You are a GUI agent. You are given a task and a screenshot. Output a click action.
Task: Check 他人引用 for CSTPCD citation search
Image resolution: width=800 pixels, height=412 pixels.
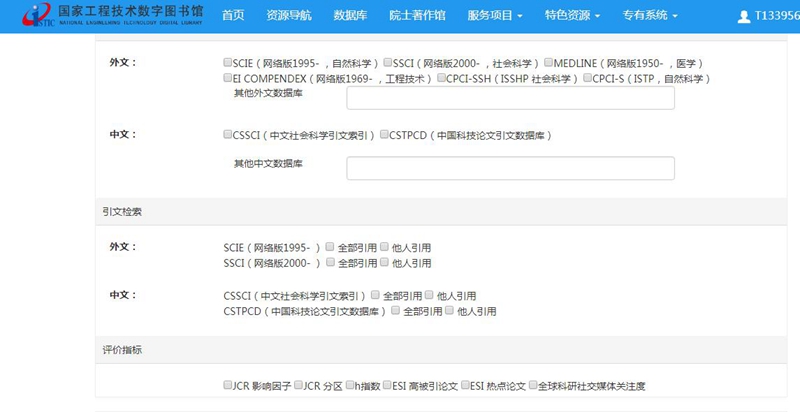449,311
